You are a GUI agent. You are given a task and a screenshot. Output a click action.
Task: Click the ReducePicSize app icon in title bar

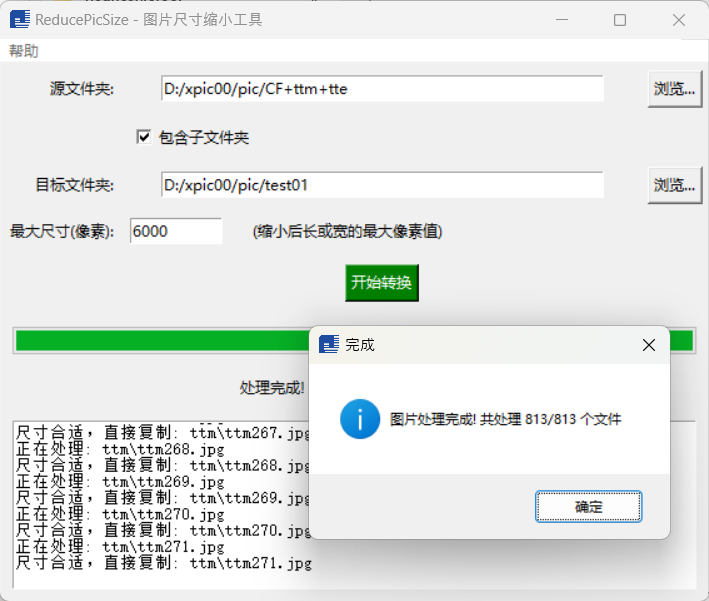(19, 19)
